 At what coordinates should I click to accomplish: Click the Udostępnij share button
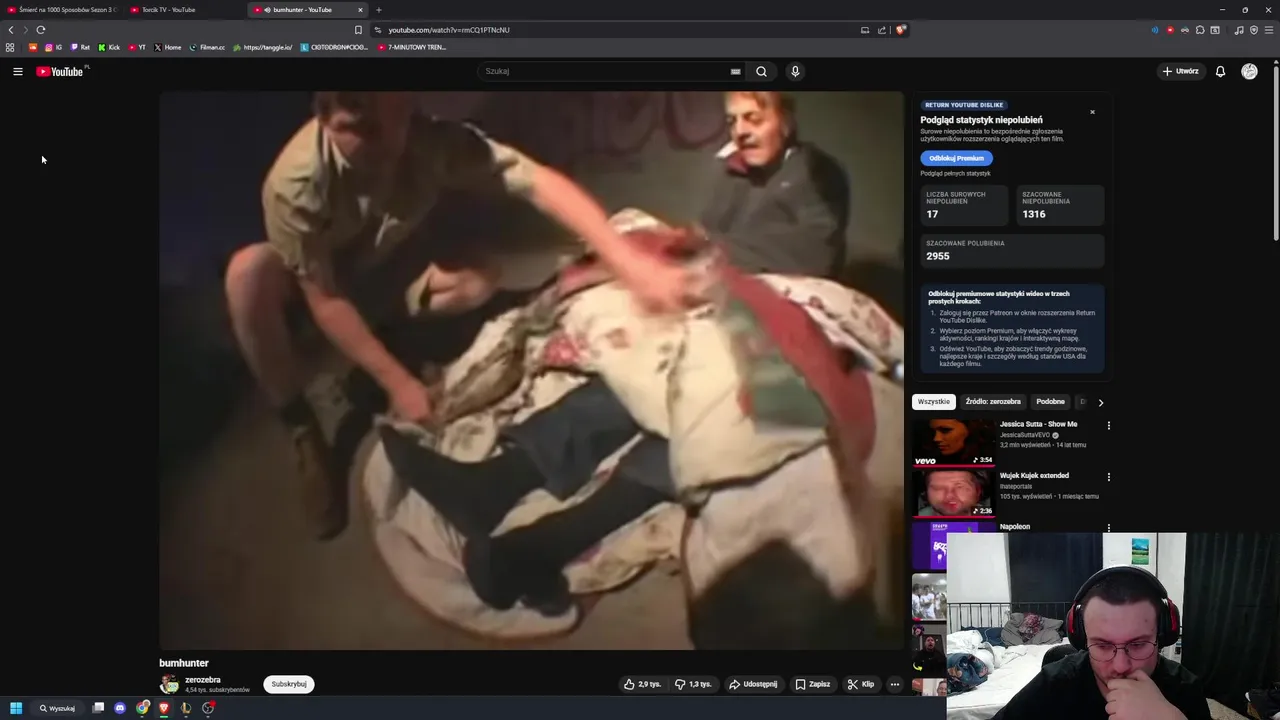[753, 684]
